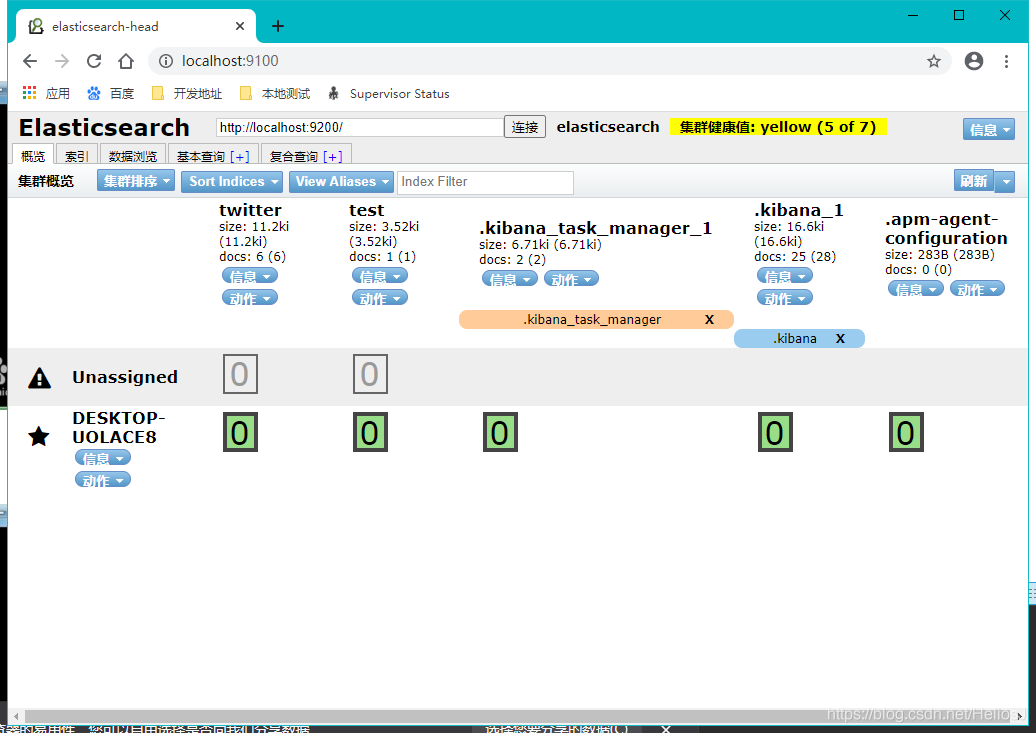The height and width of the screenshot is (733, 1036).
Task: Select twitter shard 0 on DESKTOP-UOLACE8
Action: point(240,432)
